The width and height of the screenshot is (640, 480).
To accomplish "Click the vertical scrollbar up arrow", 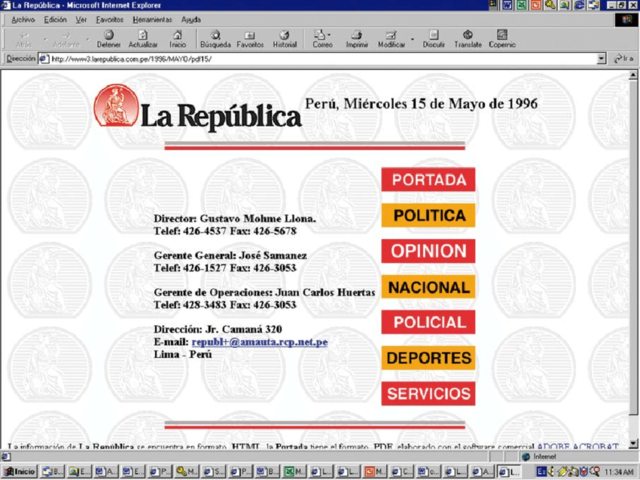I will pyautogui.click(x=633, y=75).
